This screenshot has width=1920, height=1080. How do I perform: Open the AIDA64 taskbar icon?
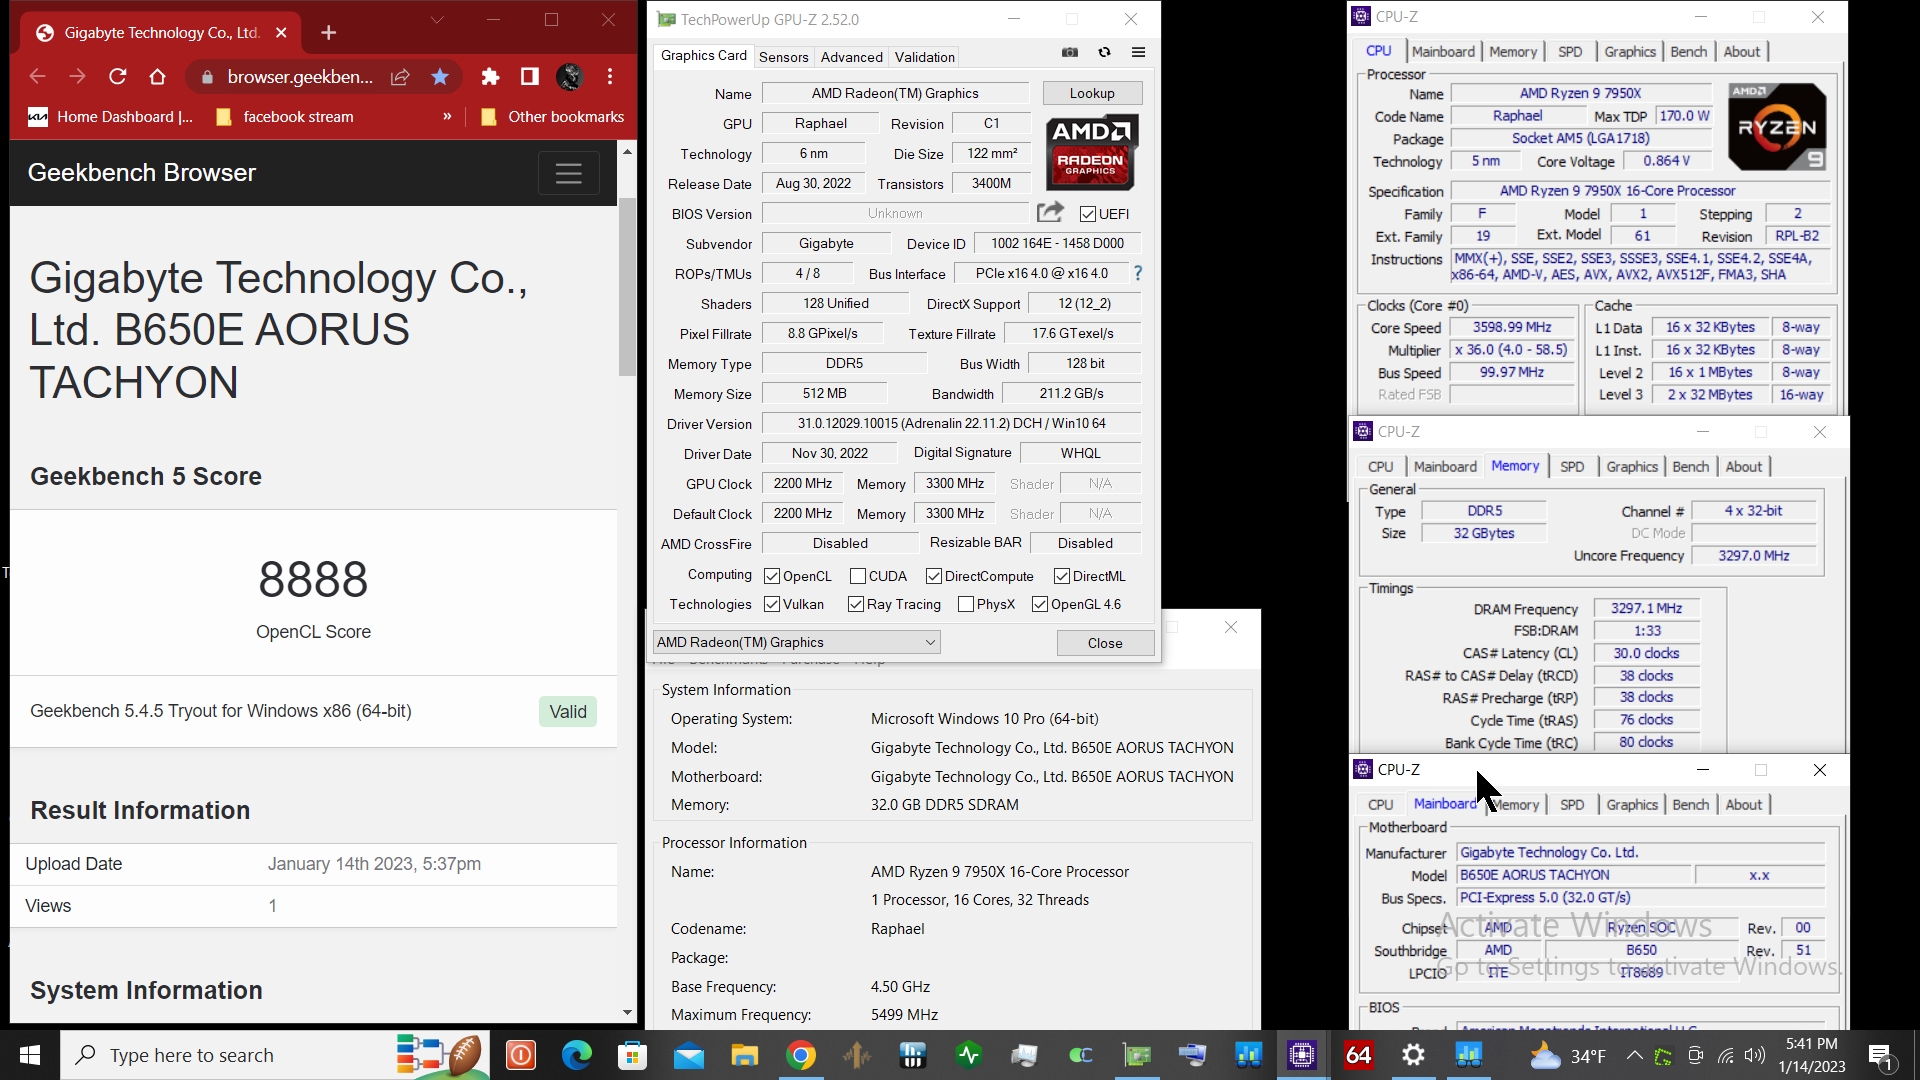pos(1358,1055)
